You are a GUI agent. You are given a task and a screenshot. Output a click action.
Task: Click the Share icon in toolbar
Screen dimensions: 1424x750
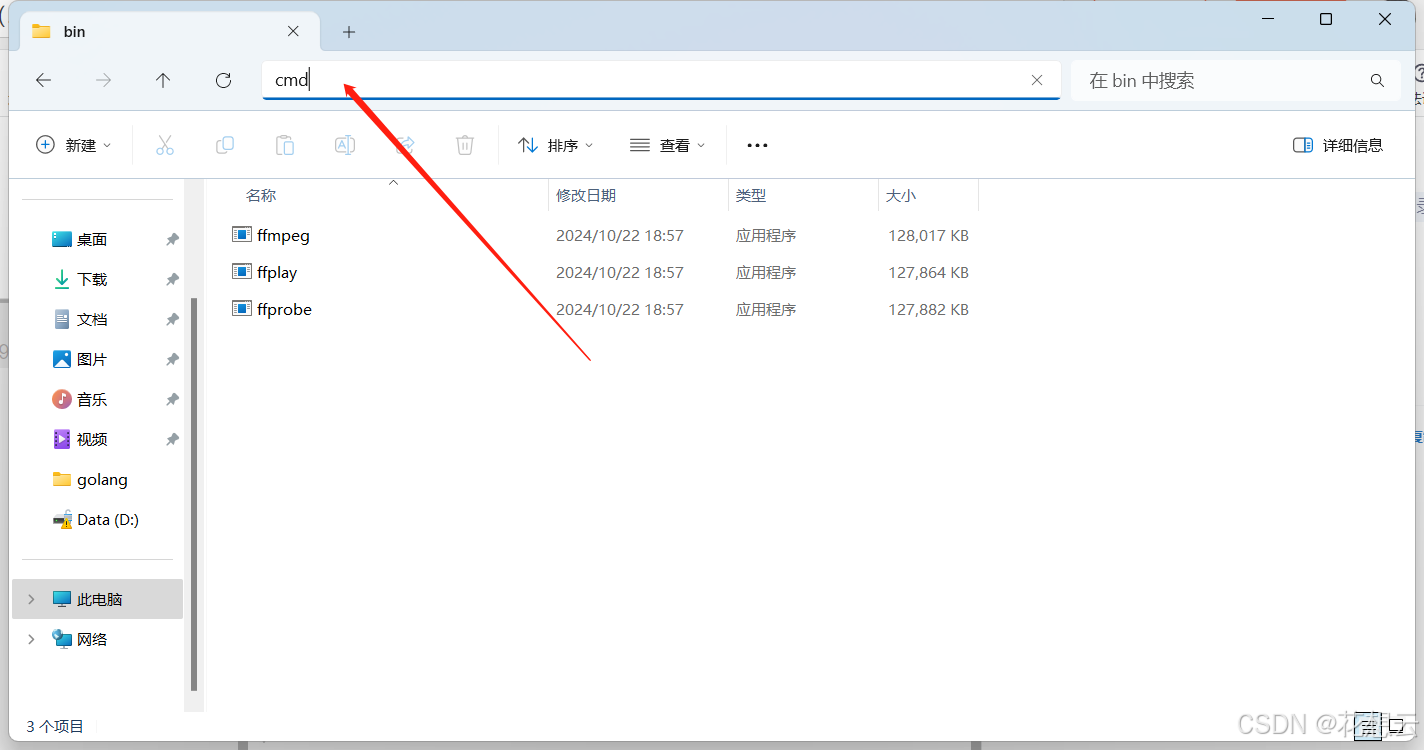click(x=405, y=145)
